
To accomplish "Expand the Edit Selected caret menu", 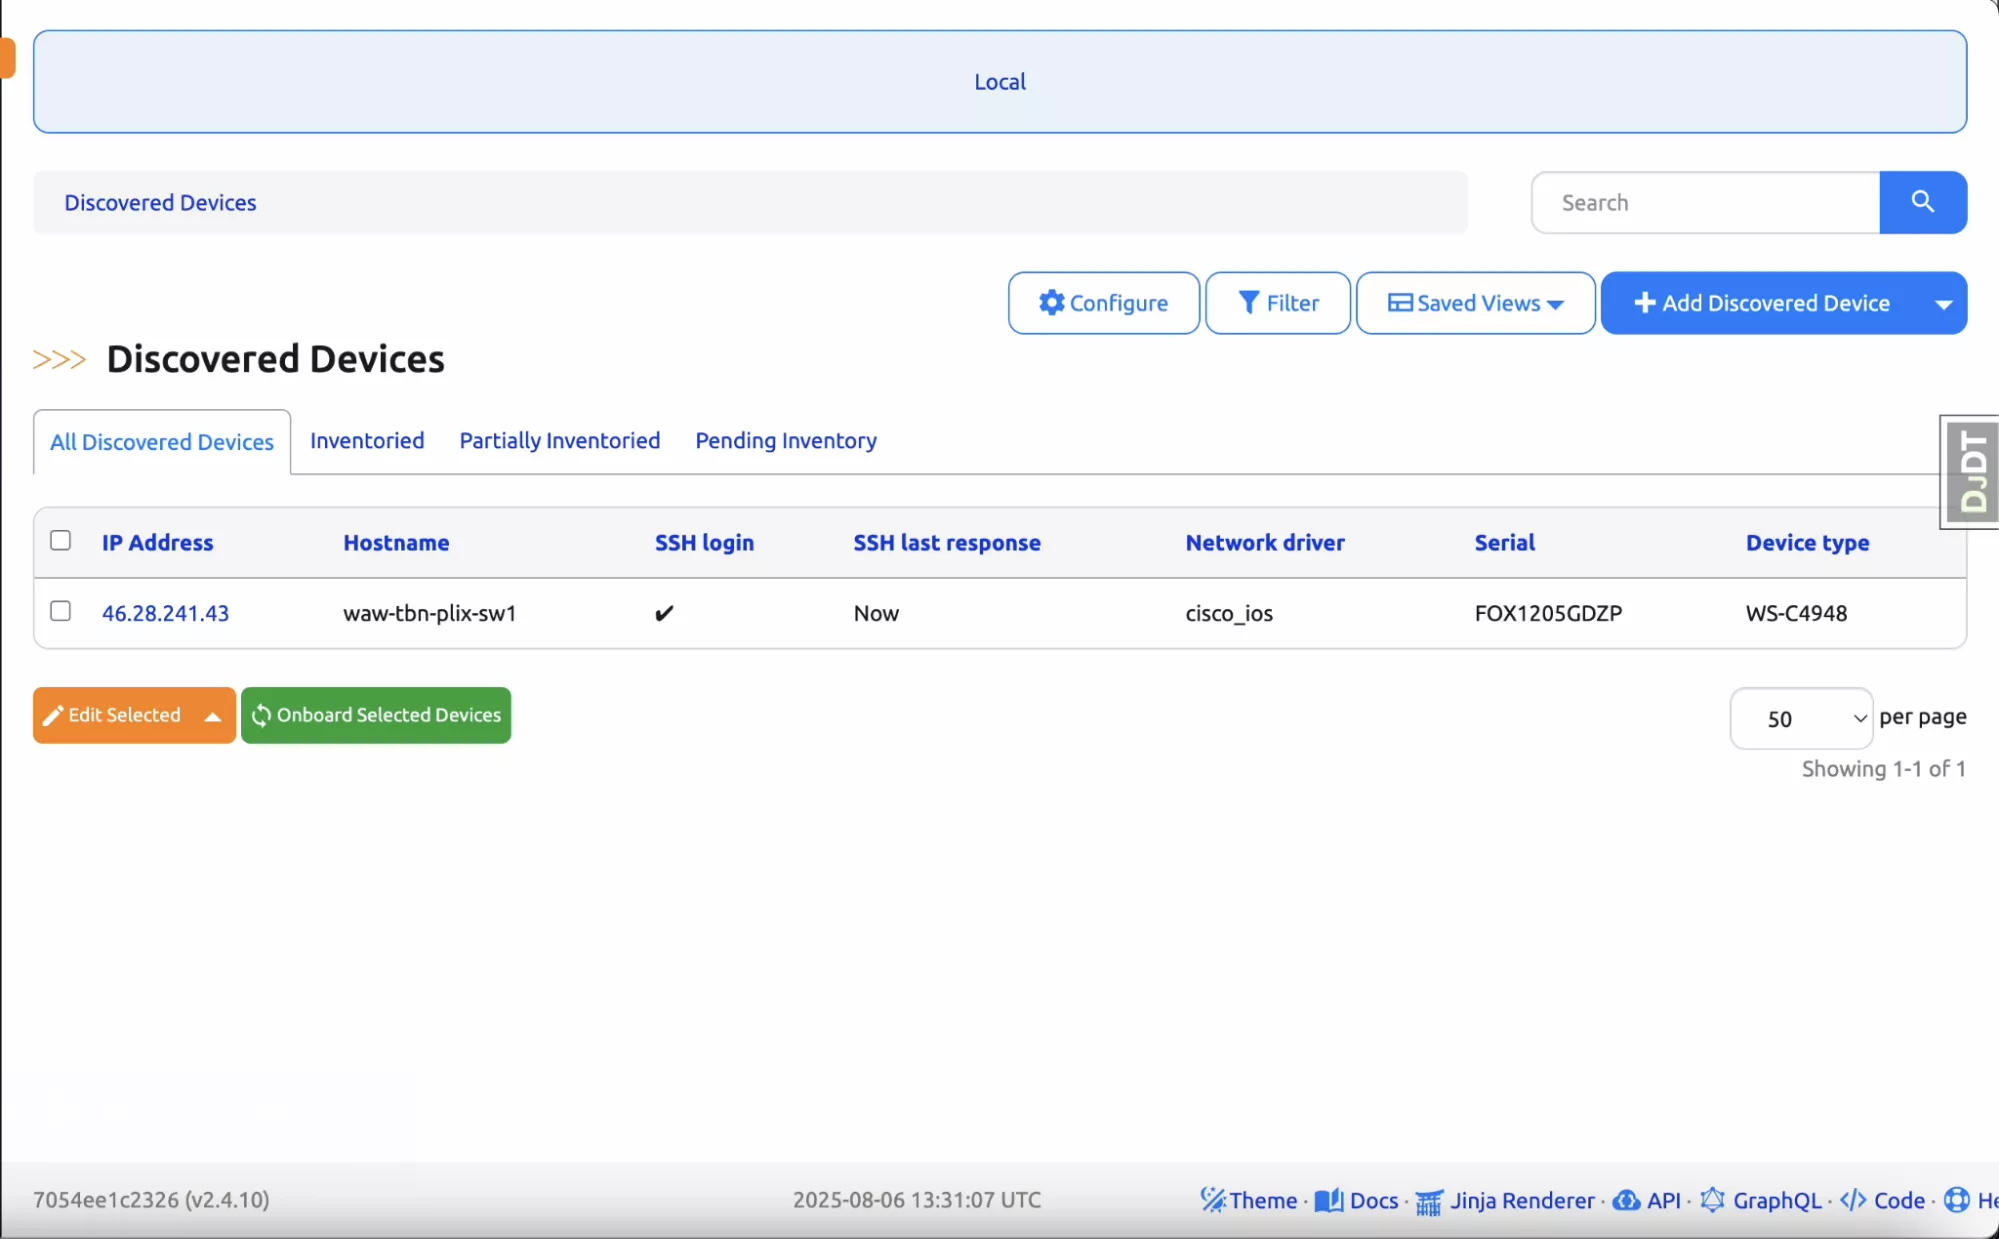I will coord(212,716).
